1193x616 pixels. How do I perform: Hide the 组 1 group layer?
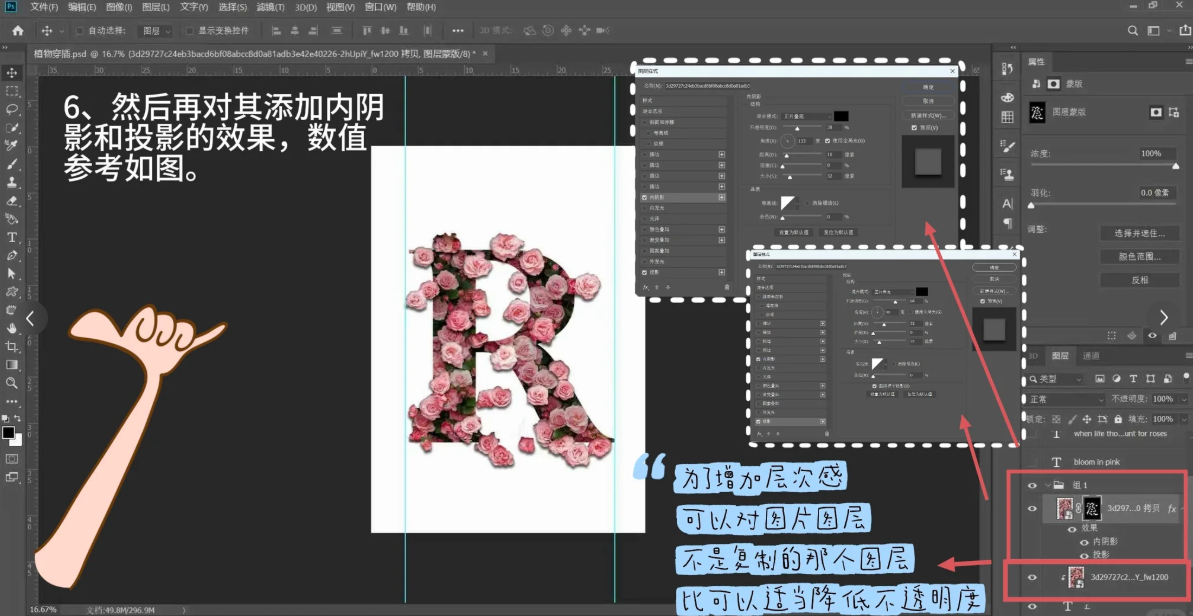[x=1033, y=485]
